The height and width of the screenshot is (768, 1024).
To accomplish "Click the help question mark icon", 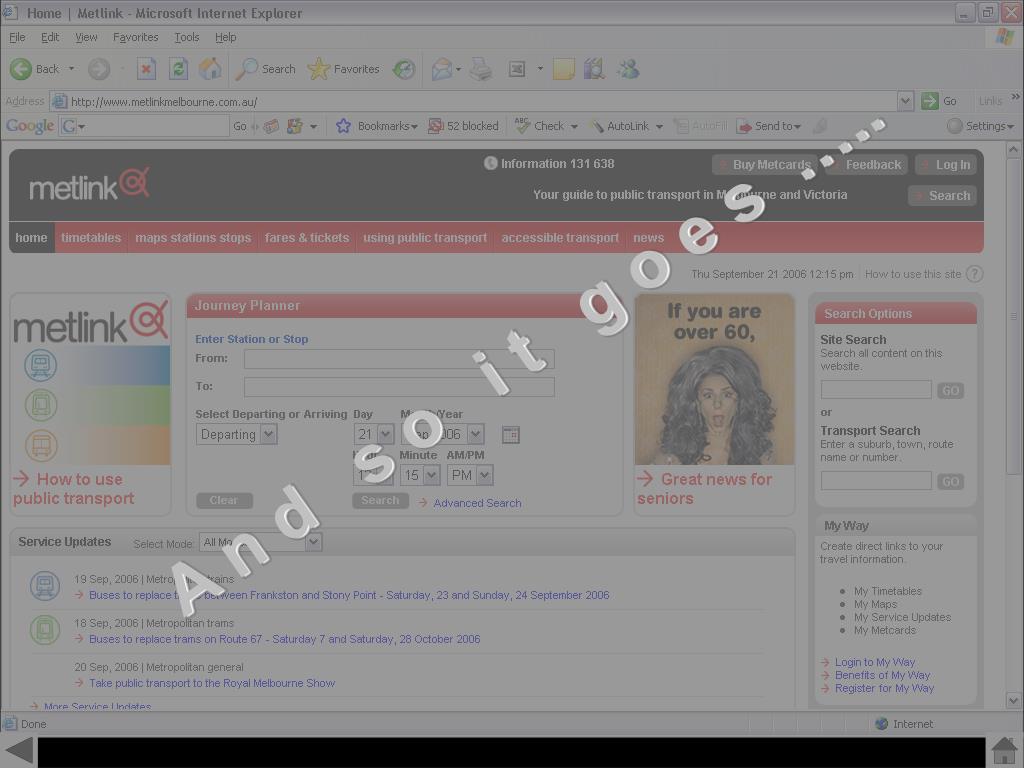I will (974, 274).
